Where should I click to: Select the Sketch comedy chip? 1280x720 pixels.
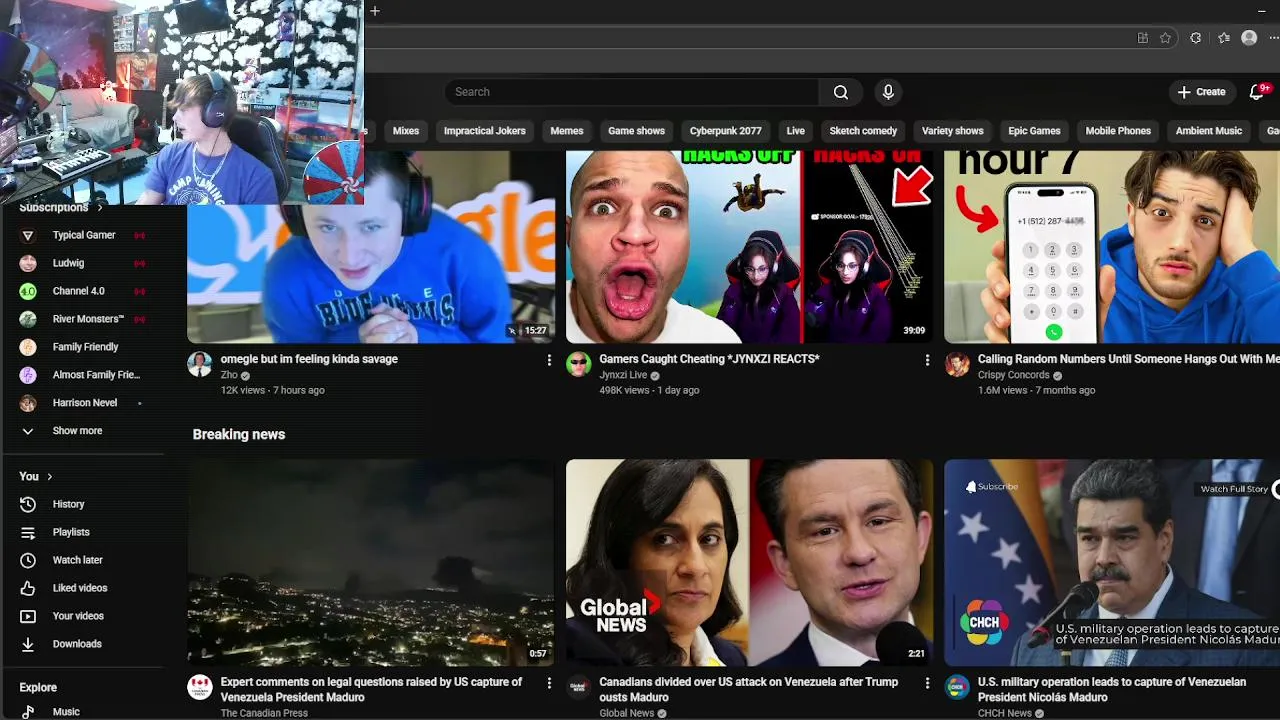pyautogui.click(x=863, y=131)
